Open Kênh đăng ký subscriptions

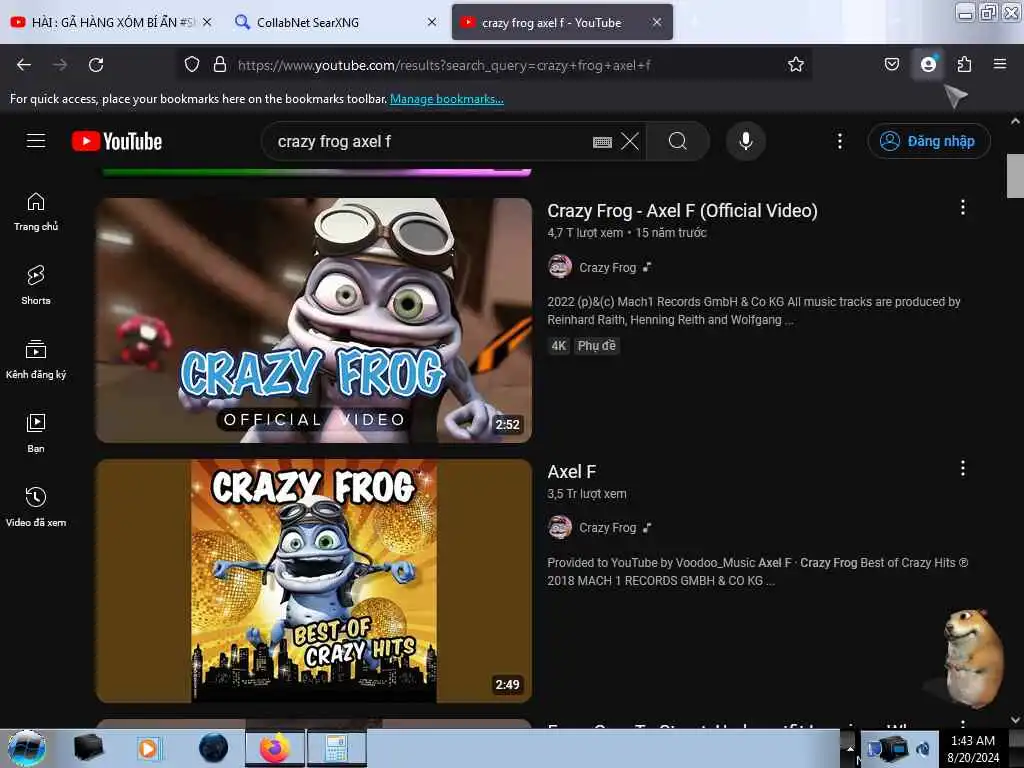coord(36,359)
